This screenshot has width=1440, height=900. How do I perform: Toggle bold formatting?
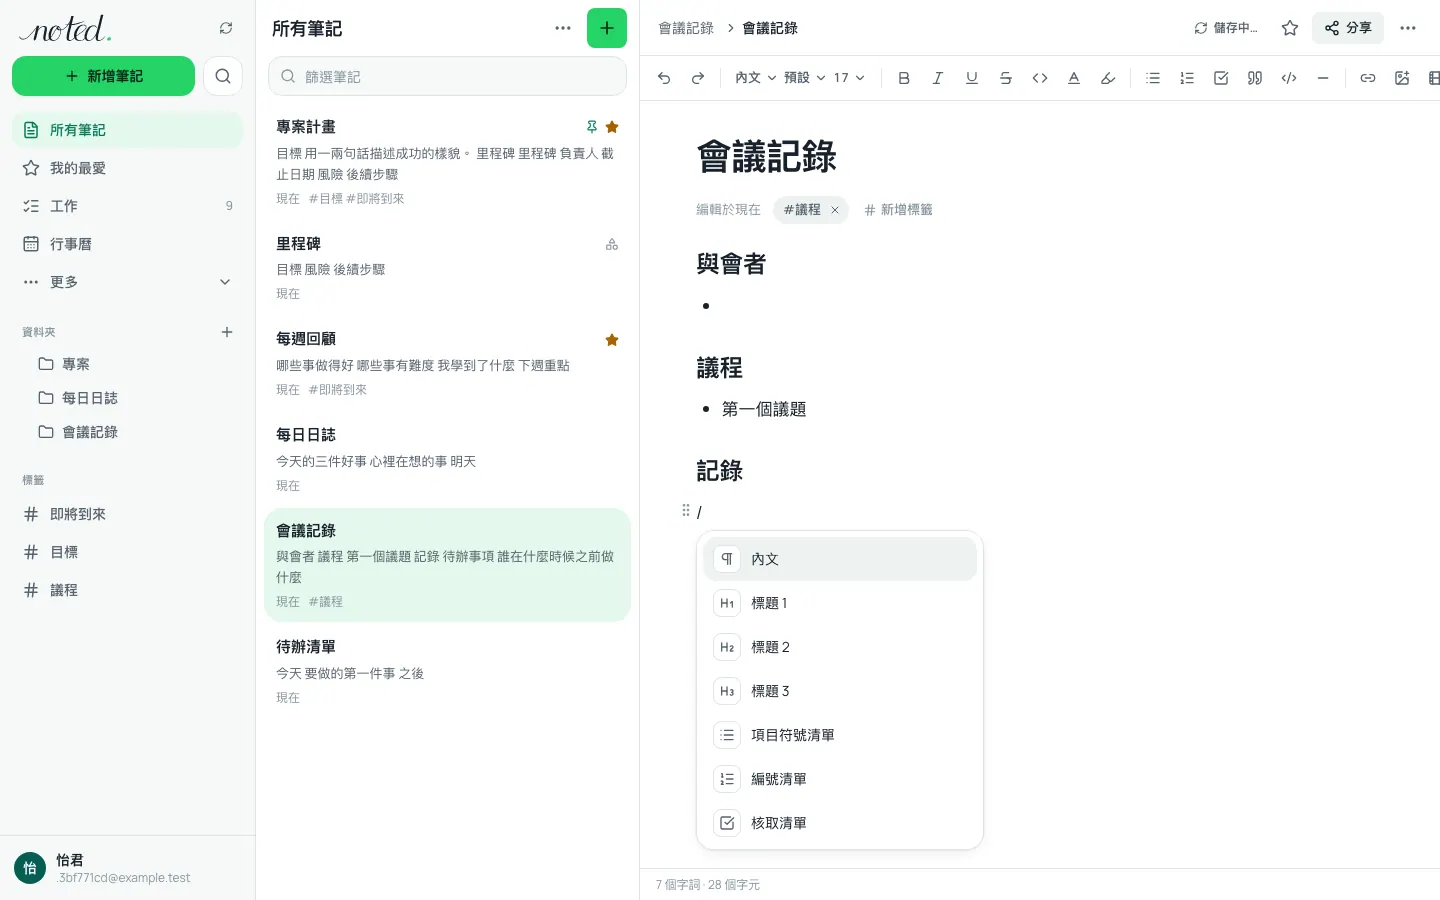point(904,78)
